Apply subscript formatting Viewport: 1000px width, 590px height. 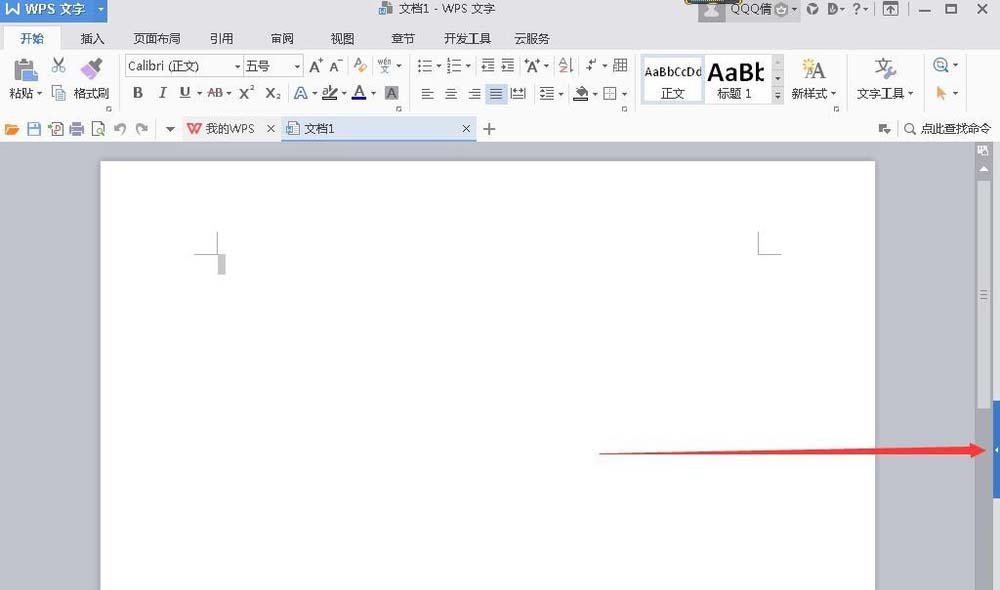[x=272, y=93]
